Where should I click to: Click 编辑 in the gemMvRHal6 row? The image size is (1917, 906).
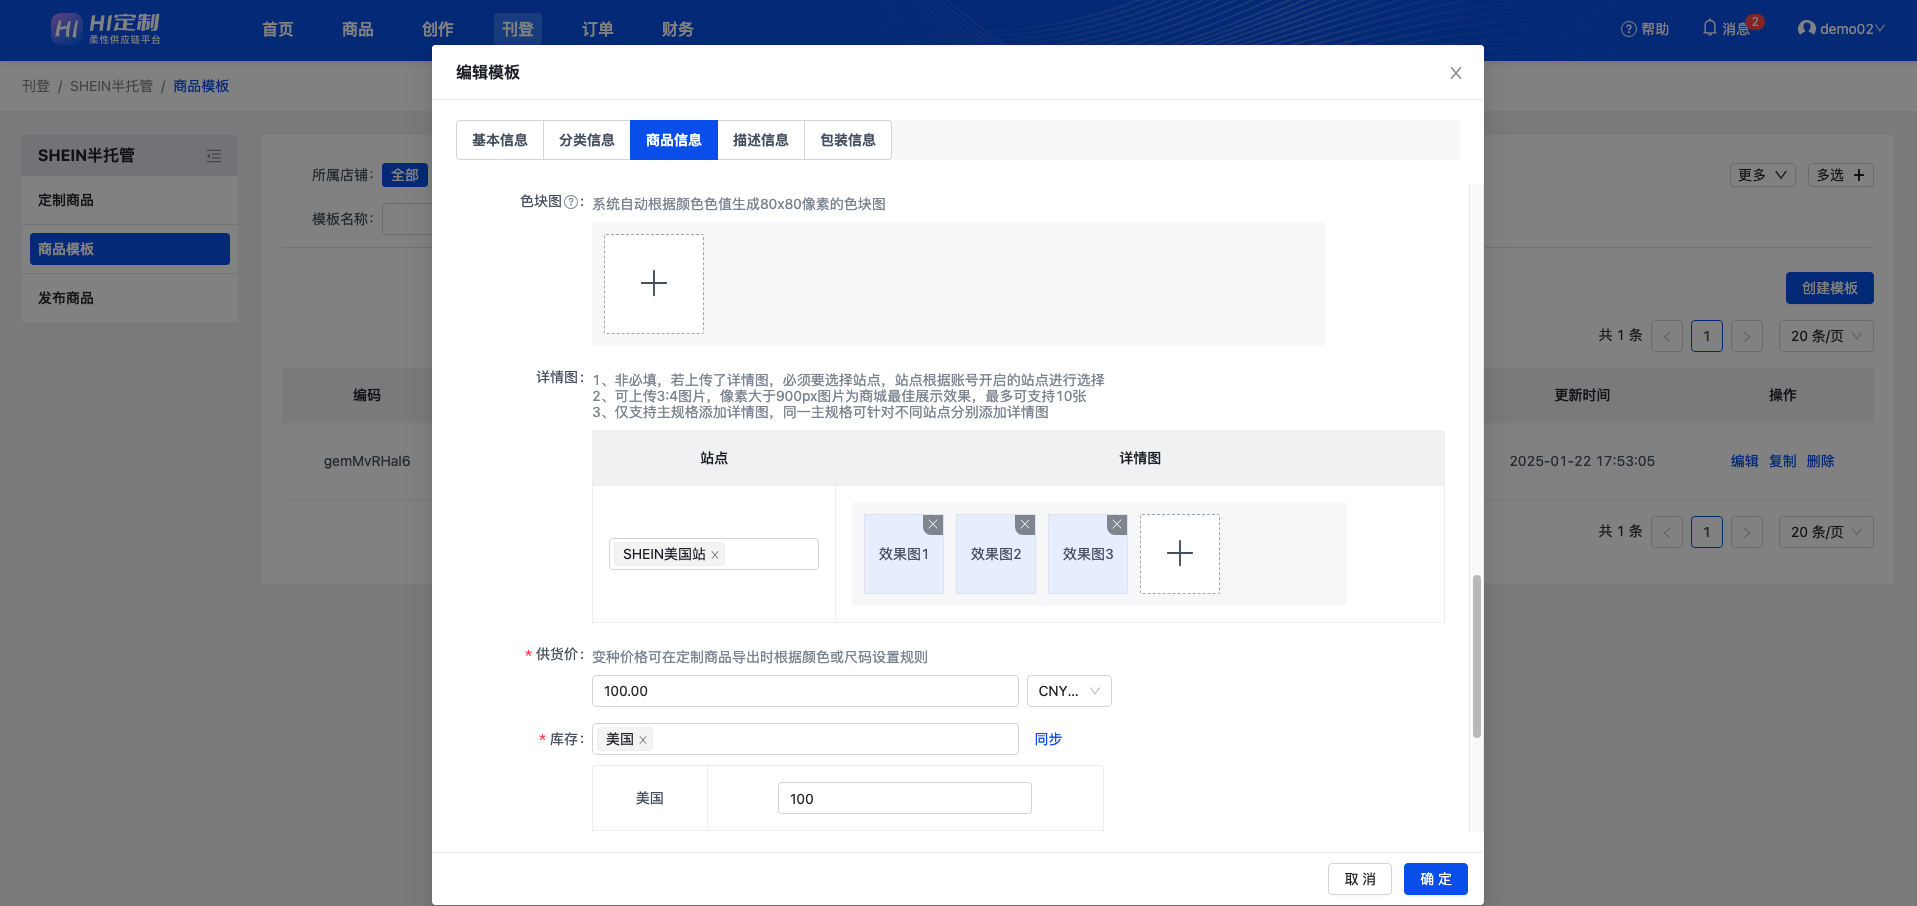[x=1745, y=461]
